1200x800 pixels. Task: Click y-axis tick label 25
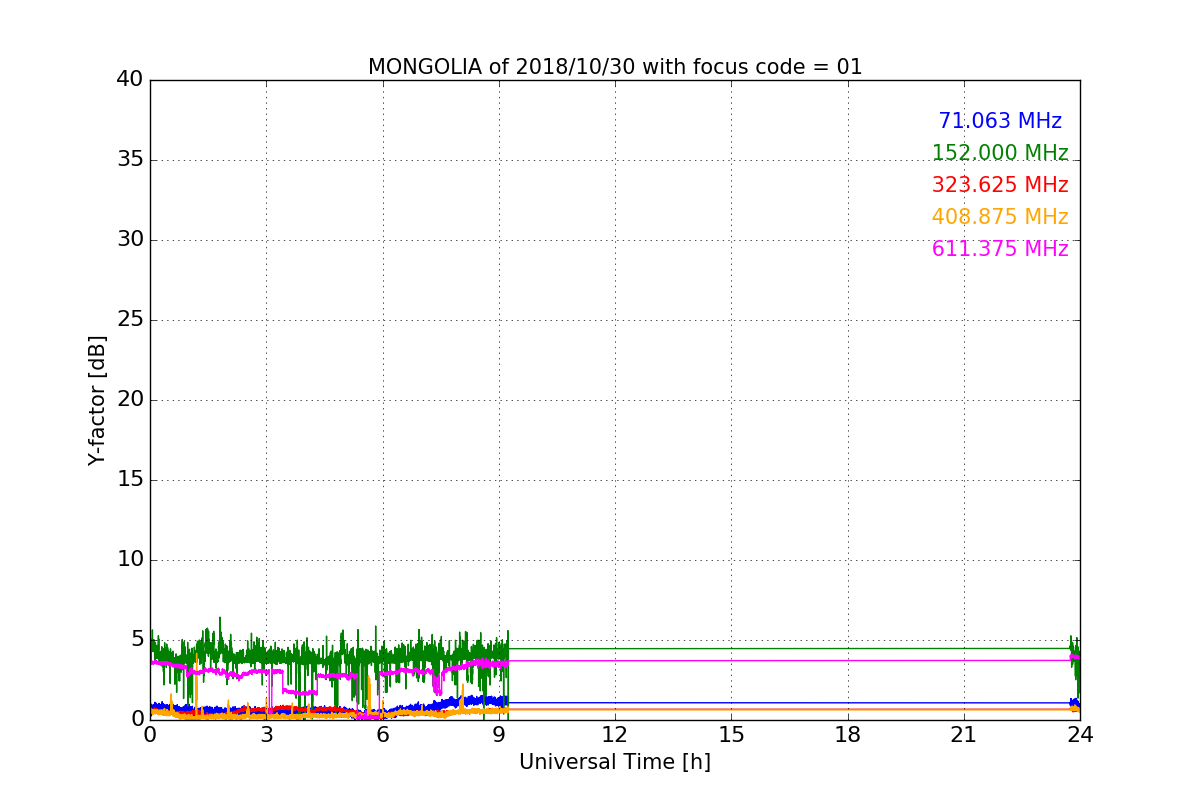point(129,319)
